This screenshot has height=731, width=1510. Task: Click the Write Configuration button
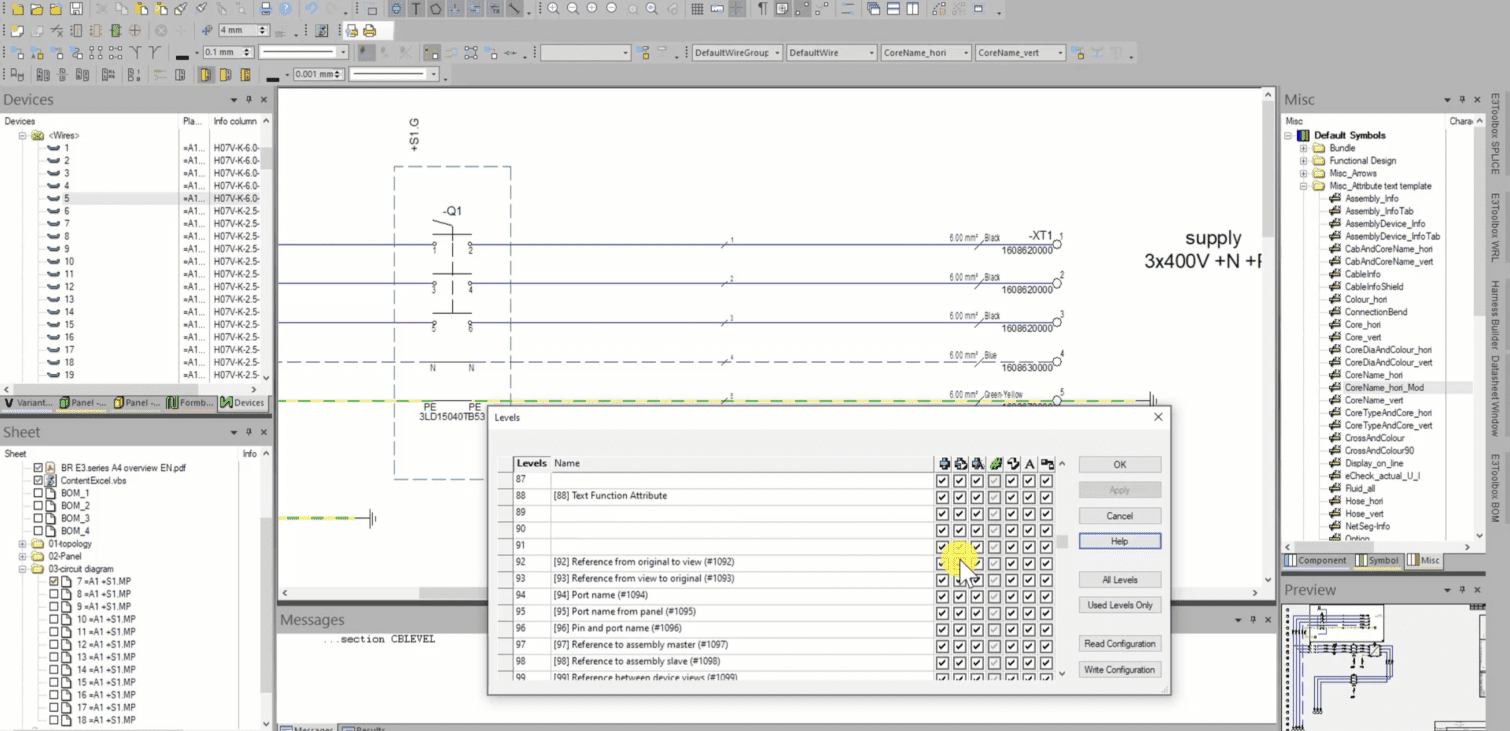pyautogui.click(x=1119, y=670)
